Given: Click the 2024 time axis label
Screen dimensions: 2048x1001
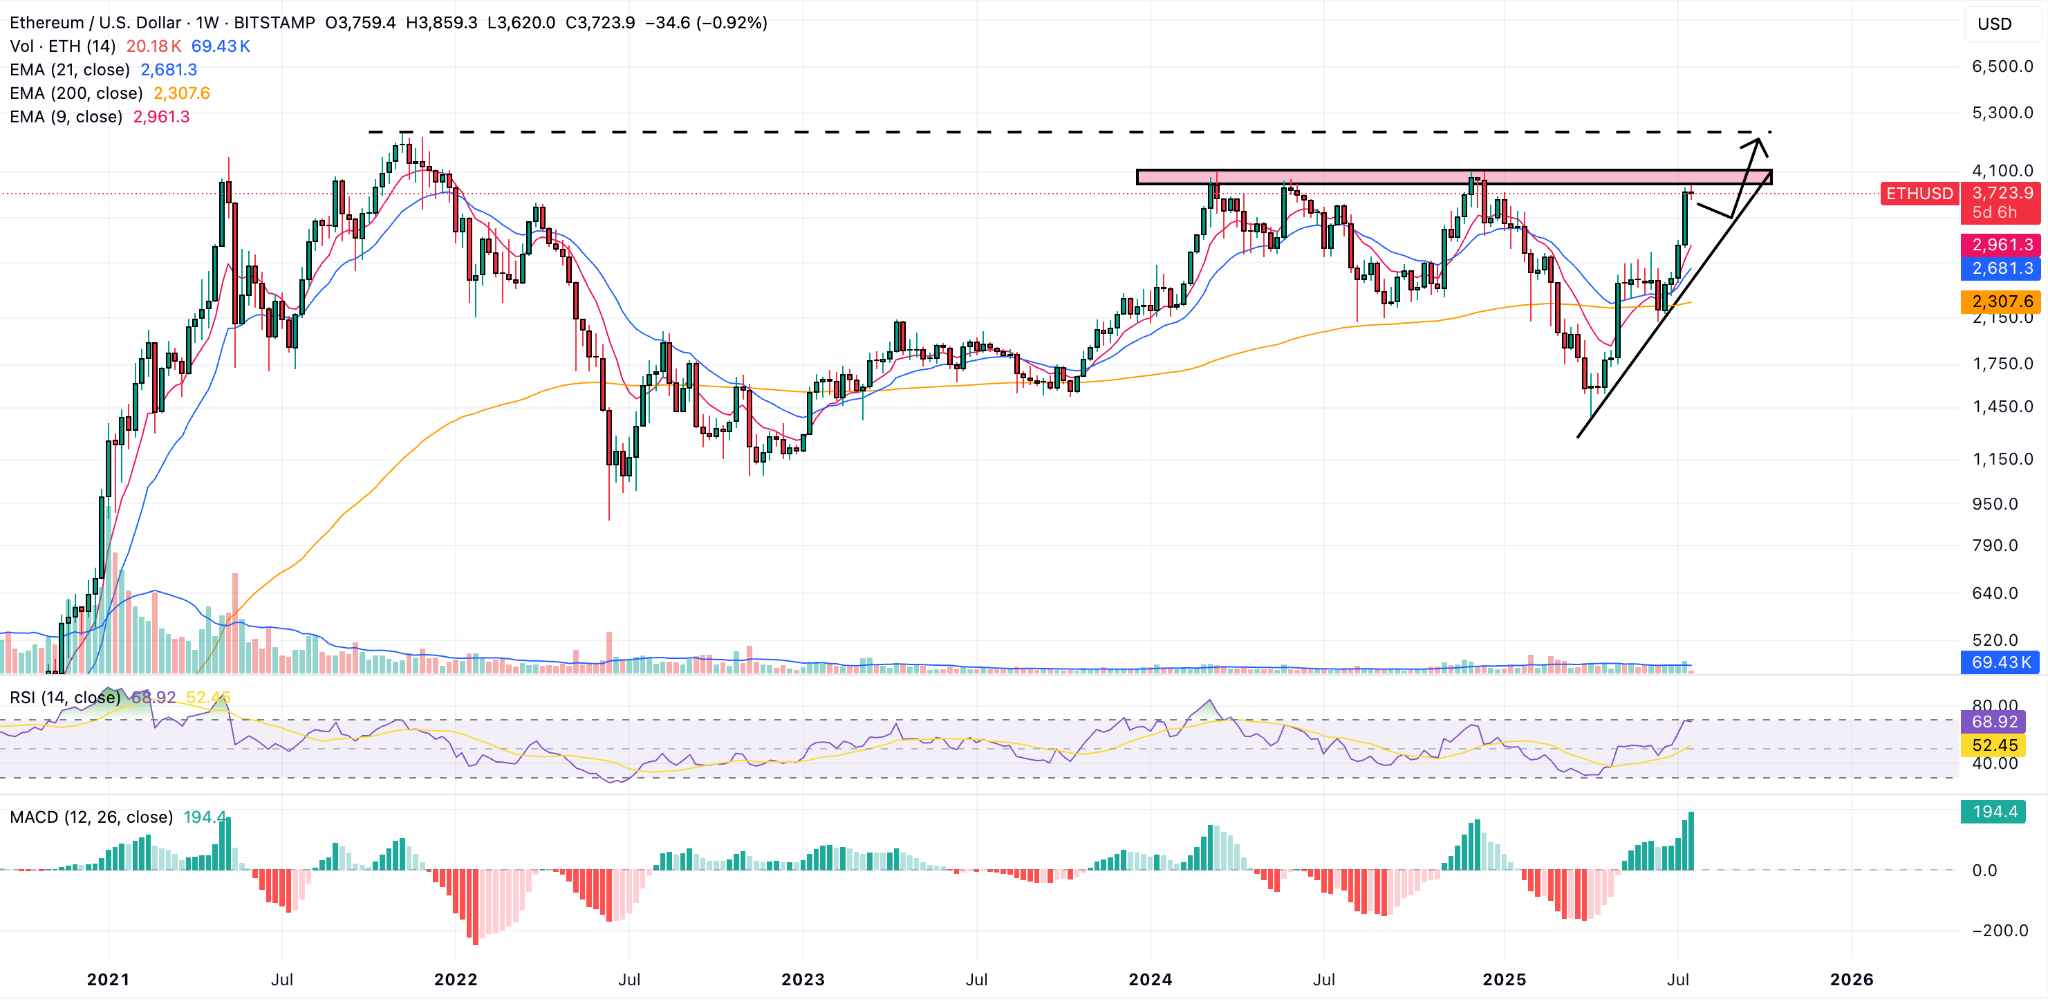Looking at the screenshot, I should (x=1150, y=980).
